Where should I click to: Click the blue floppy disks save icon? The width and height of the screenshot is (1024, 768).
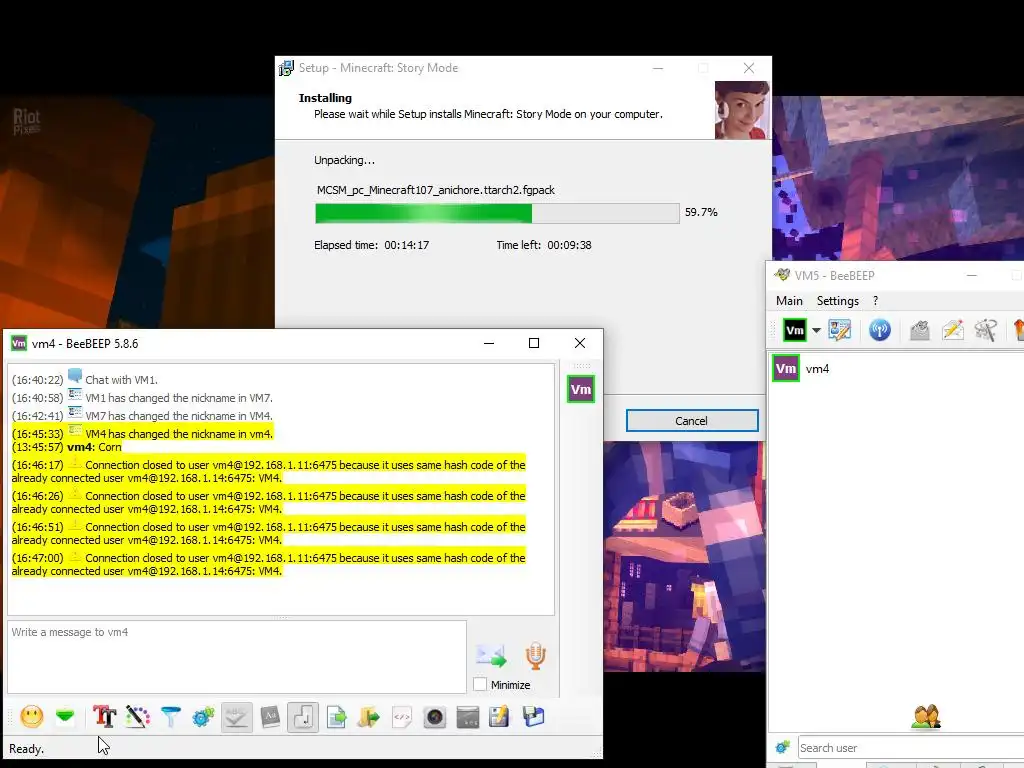pos(534,716)
